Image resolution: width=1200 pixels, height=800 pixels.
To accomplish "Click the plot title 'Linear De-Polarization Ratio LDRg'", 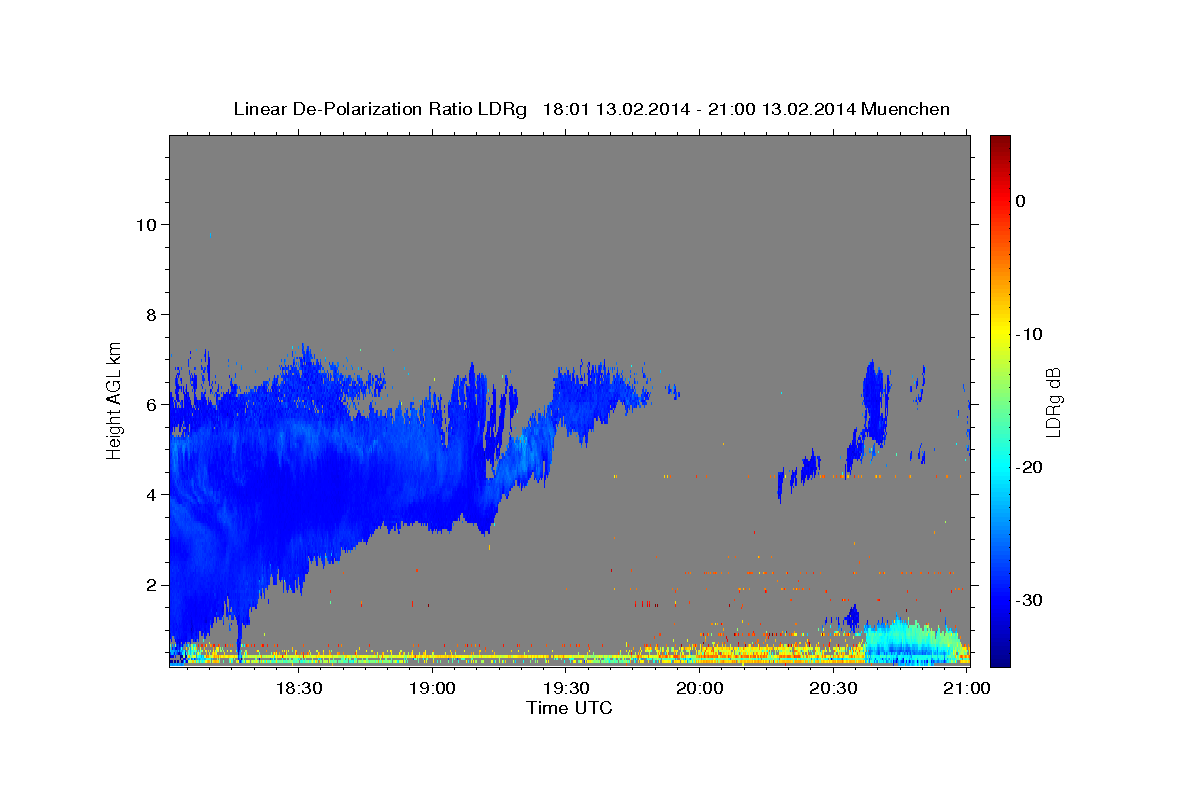I will coord(380,108).
